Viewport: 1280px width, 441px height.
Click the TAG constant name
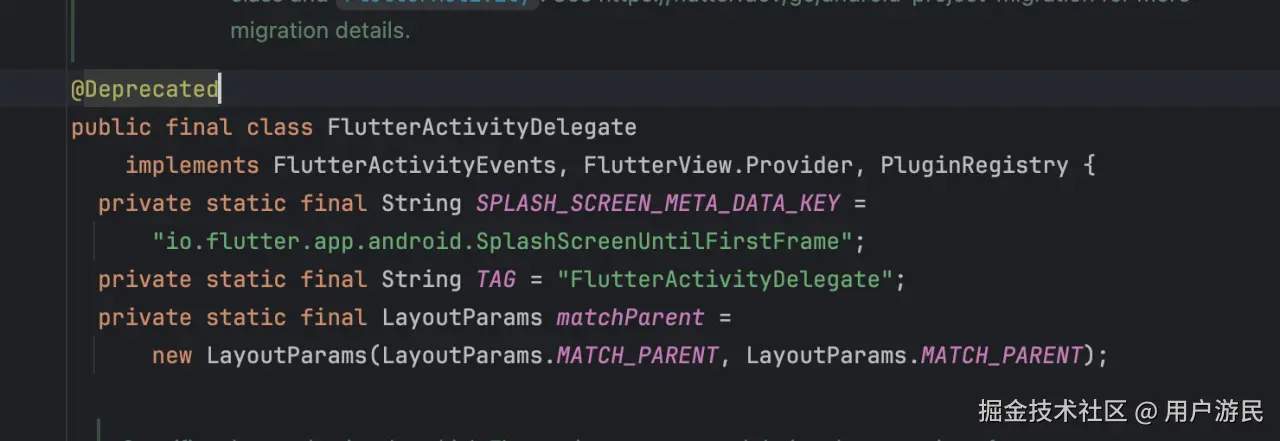[x=495, y=279]
